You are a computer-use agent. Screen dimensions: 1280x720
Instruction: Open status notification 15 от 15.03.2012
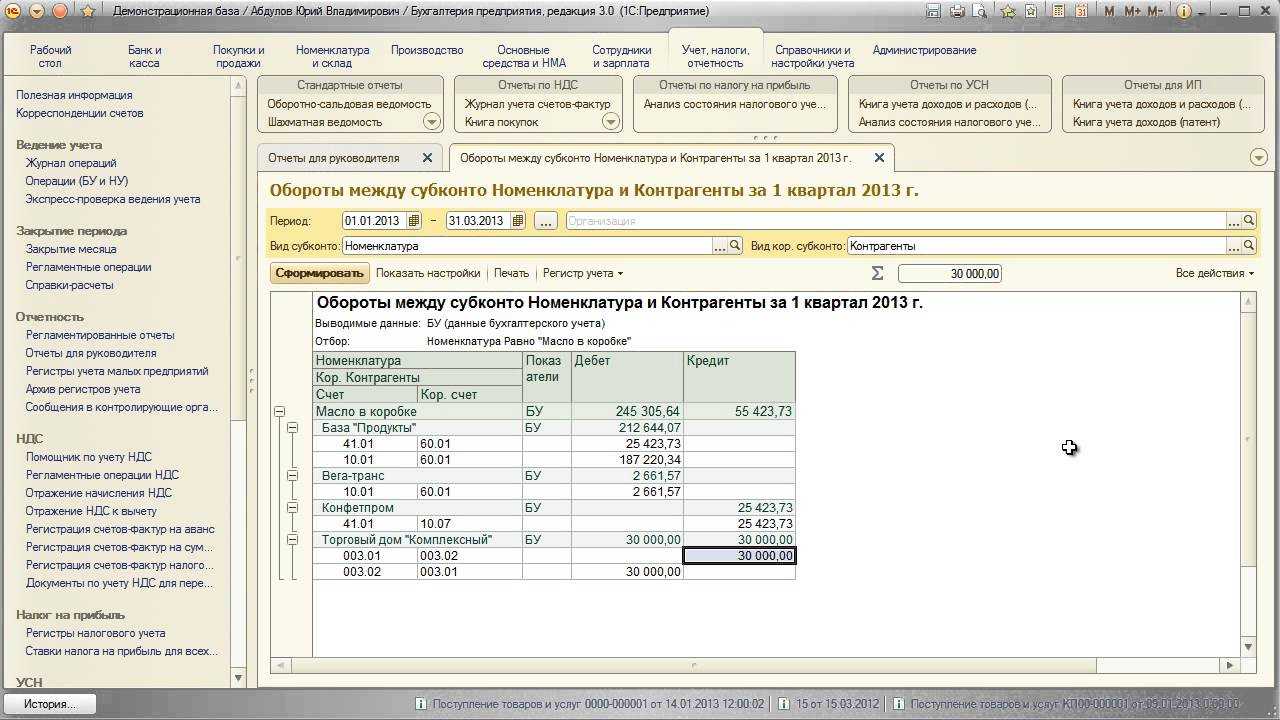tap(830, 704)
